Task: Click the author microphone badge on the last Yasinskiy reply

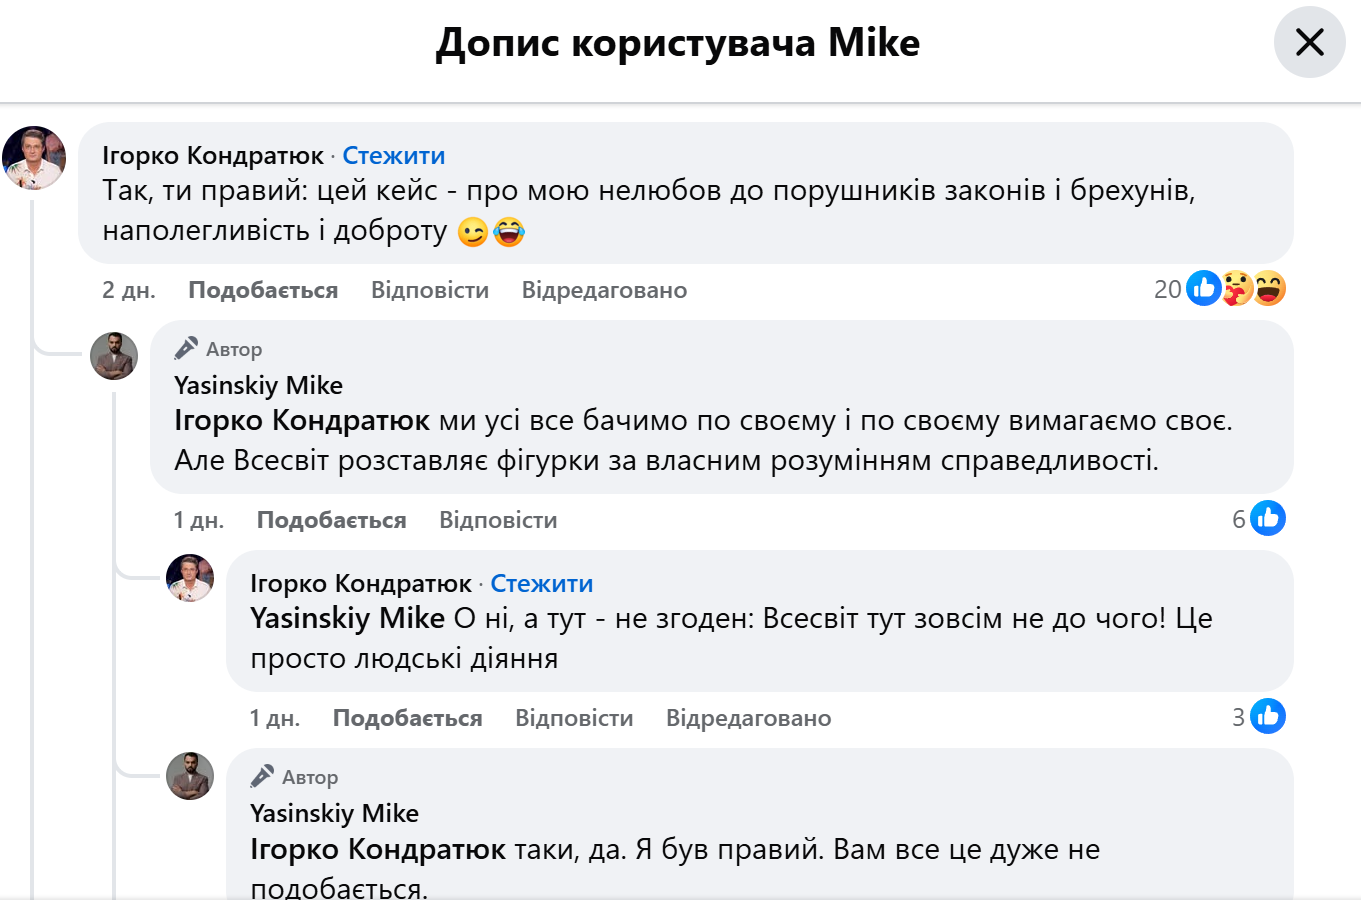Action: tap(262, 776)
